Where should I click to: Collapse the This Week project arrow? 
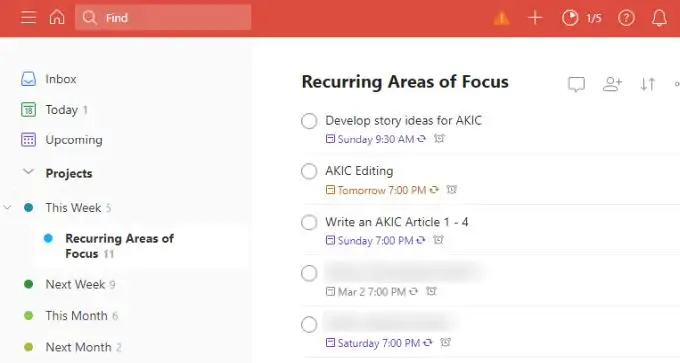(7, 207)
